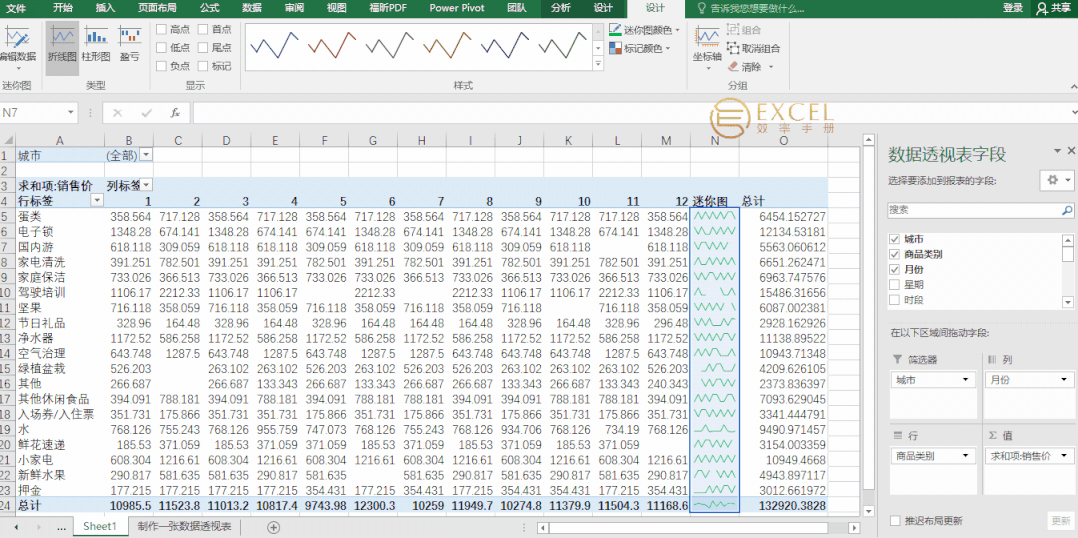Screen dimensions: 1078x538
Task: Select the Win/Loss (盈亏) sparkline type
Action: point(129,43)
